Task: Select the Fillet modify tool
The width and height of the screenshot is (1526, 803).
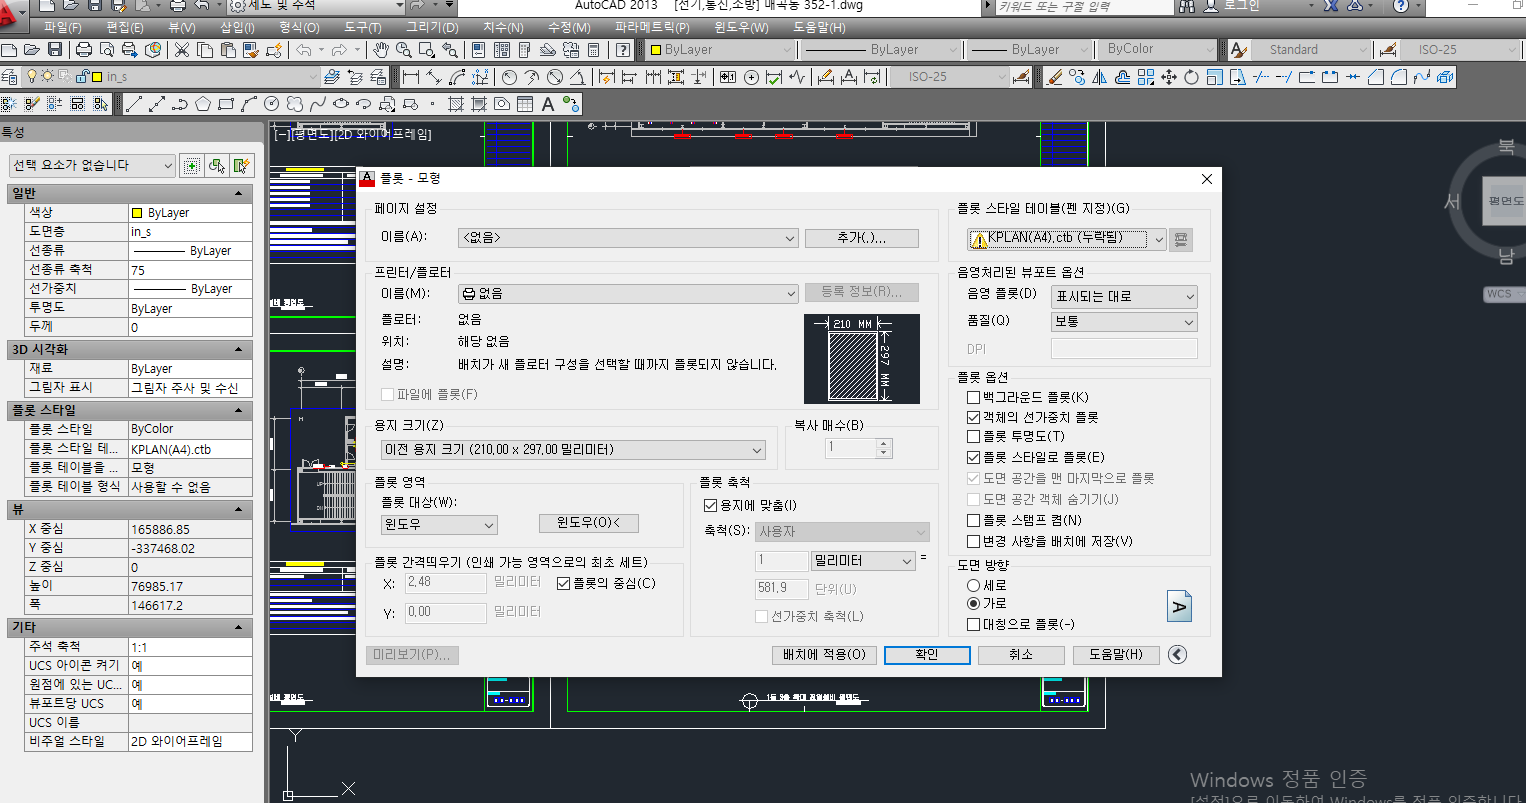Action: [1399, 77]
